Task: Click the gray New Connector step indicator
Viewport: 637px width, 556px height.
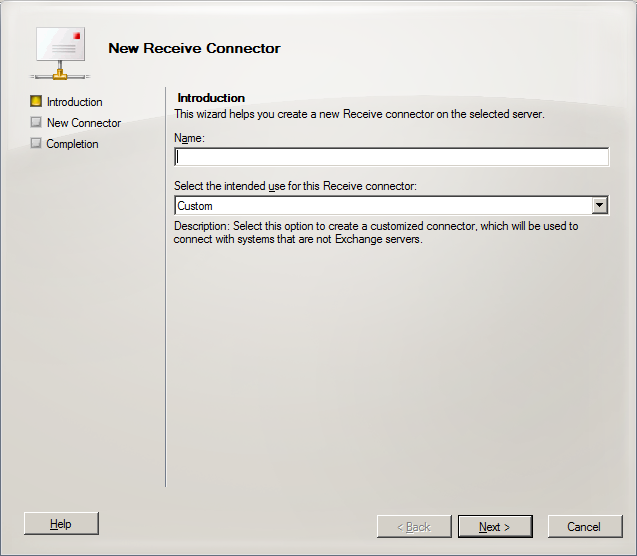Action: point(36,122)
